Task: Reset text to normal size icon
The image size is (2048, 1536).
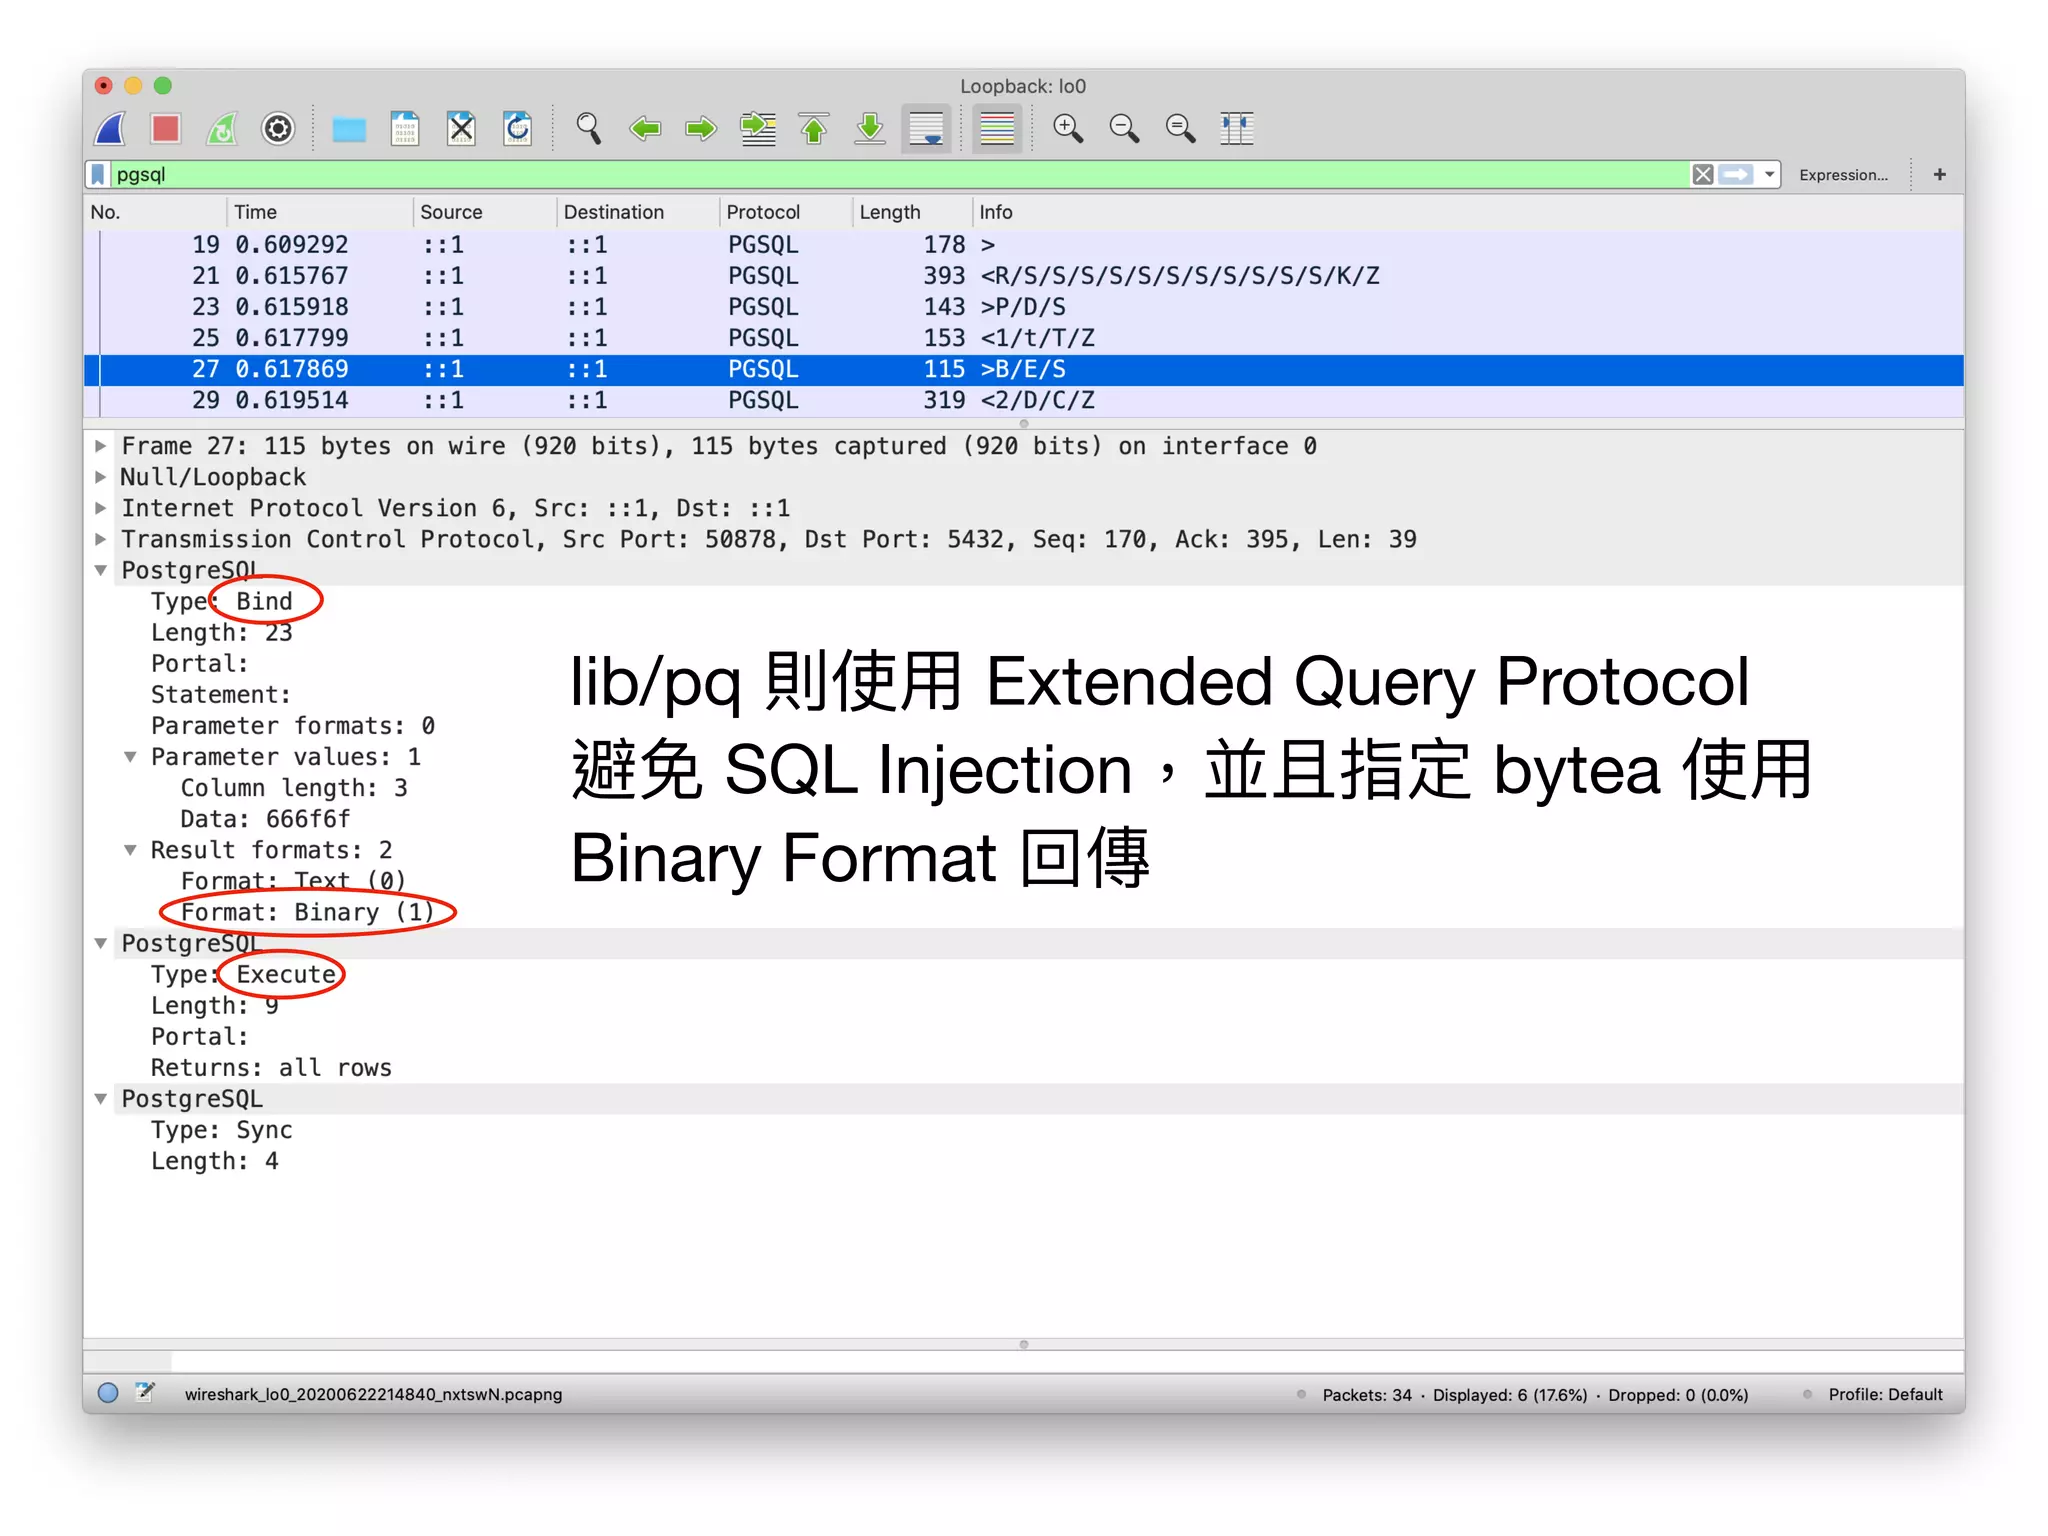Action: click(x=1180, y=129)
